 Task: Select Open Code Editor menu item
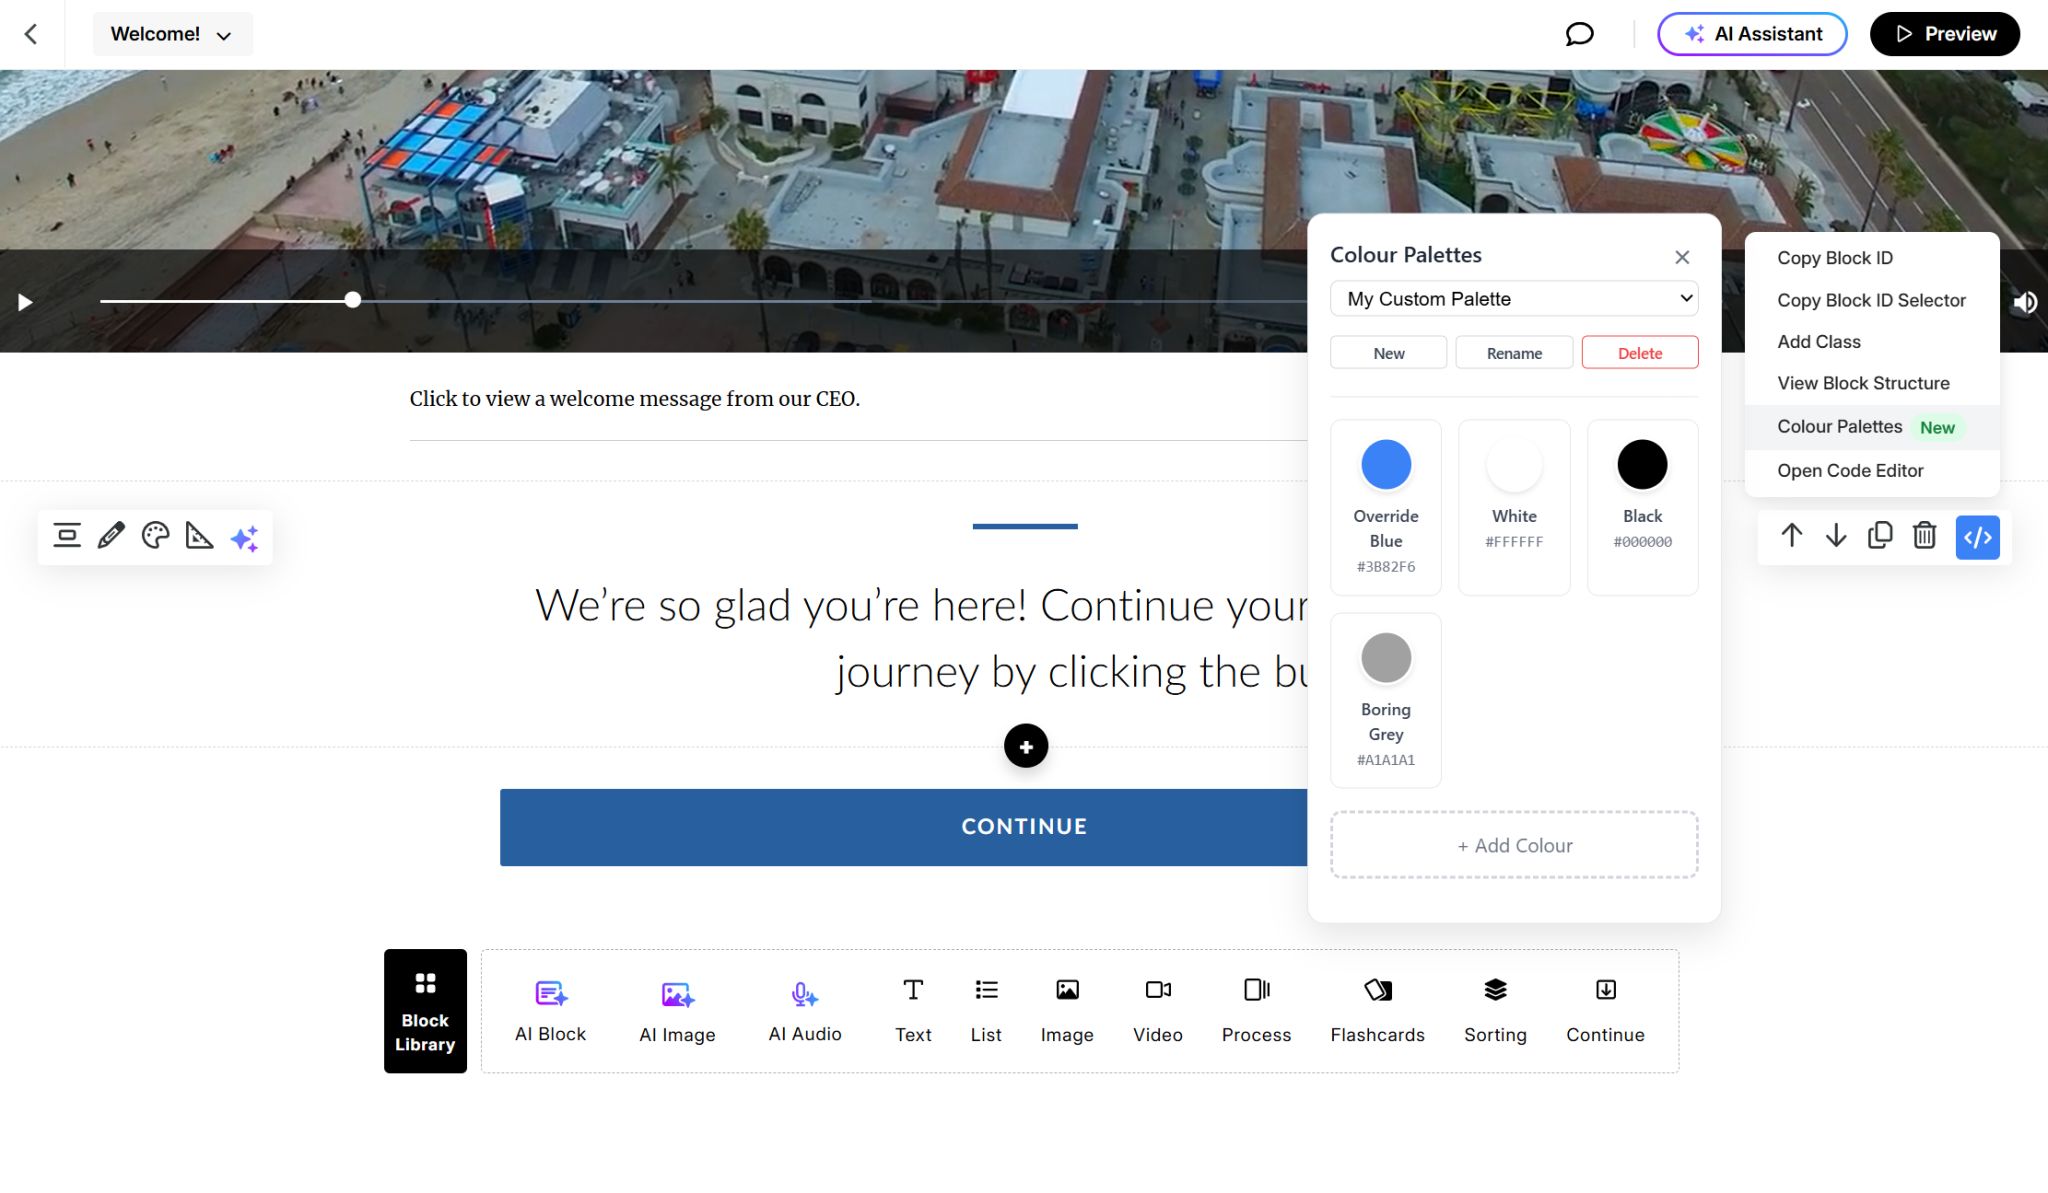click(x=1850, y=470)
